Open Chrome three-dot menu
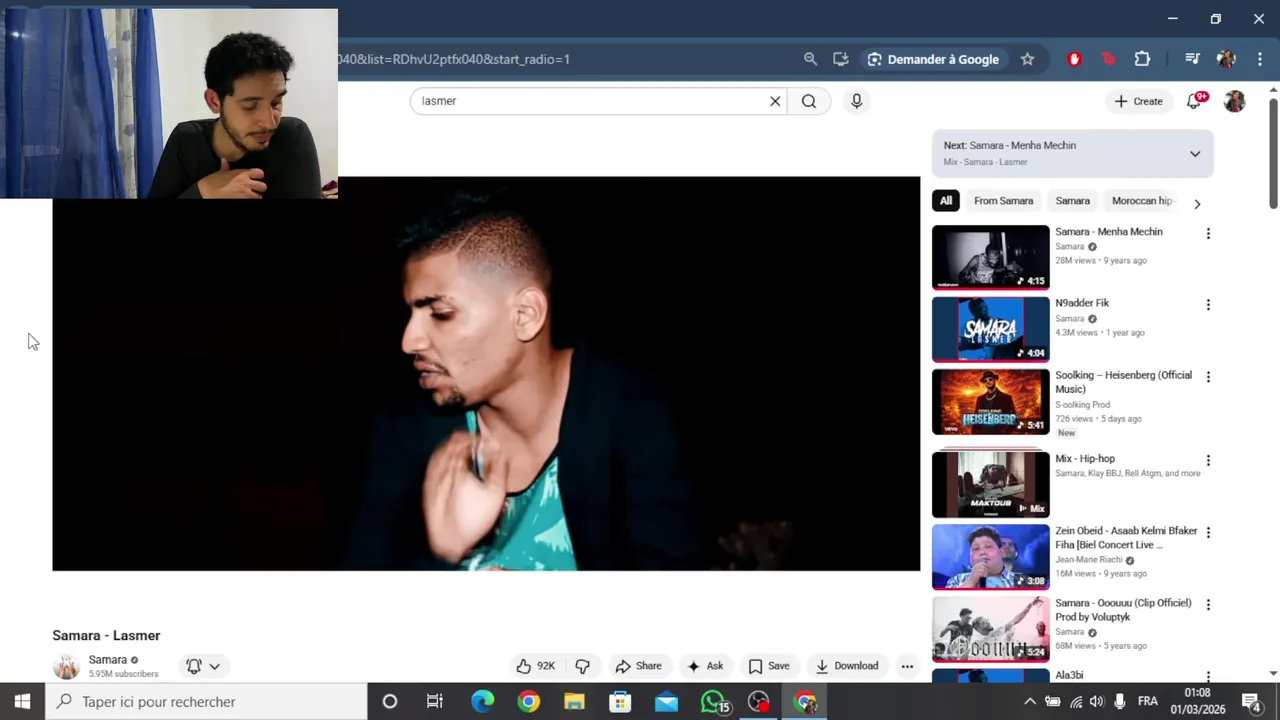 pos(1259,59)
